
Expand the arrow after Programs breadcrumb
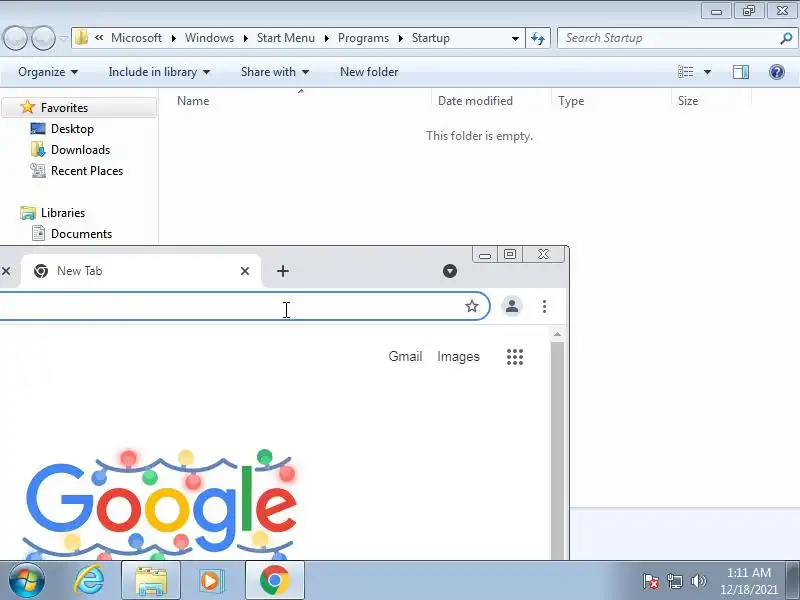click(x=401, y=38)
